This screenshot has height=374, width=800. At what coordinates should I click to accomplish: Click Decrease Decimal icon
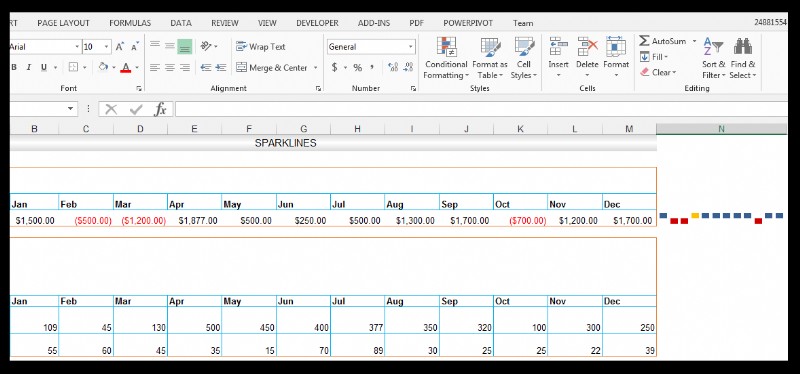click(408, 67)
